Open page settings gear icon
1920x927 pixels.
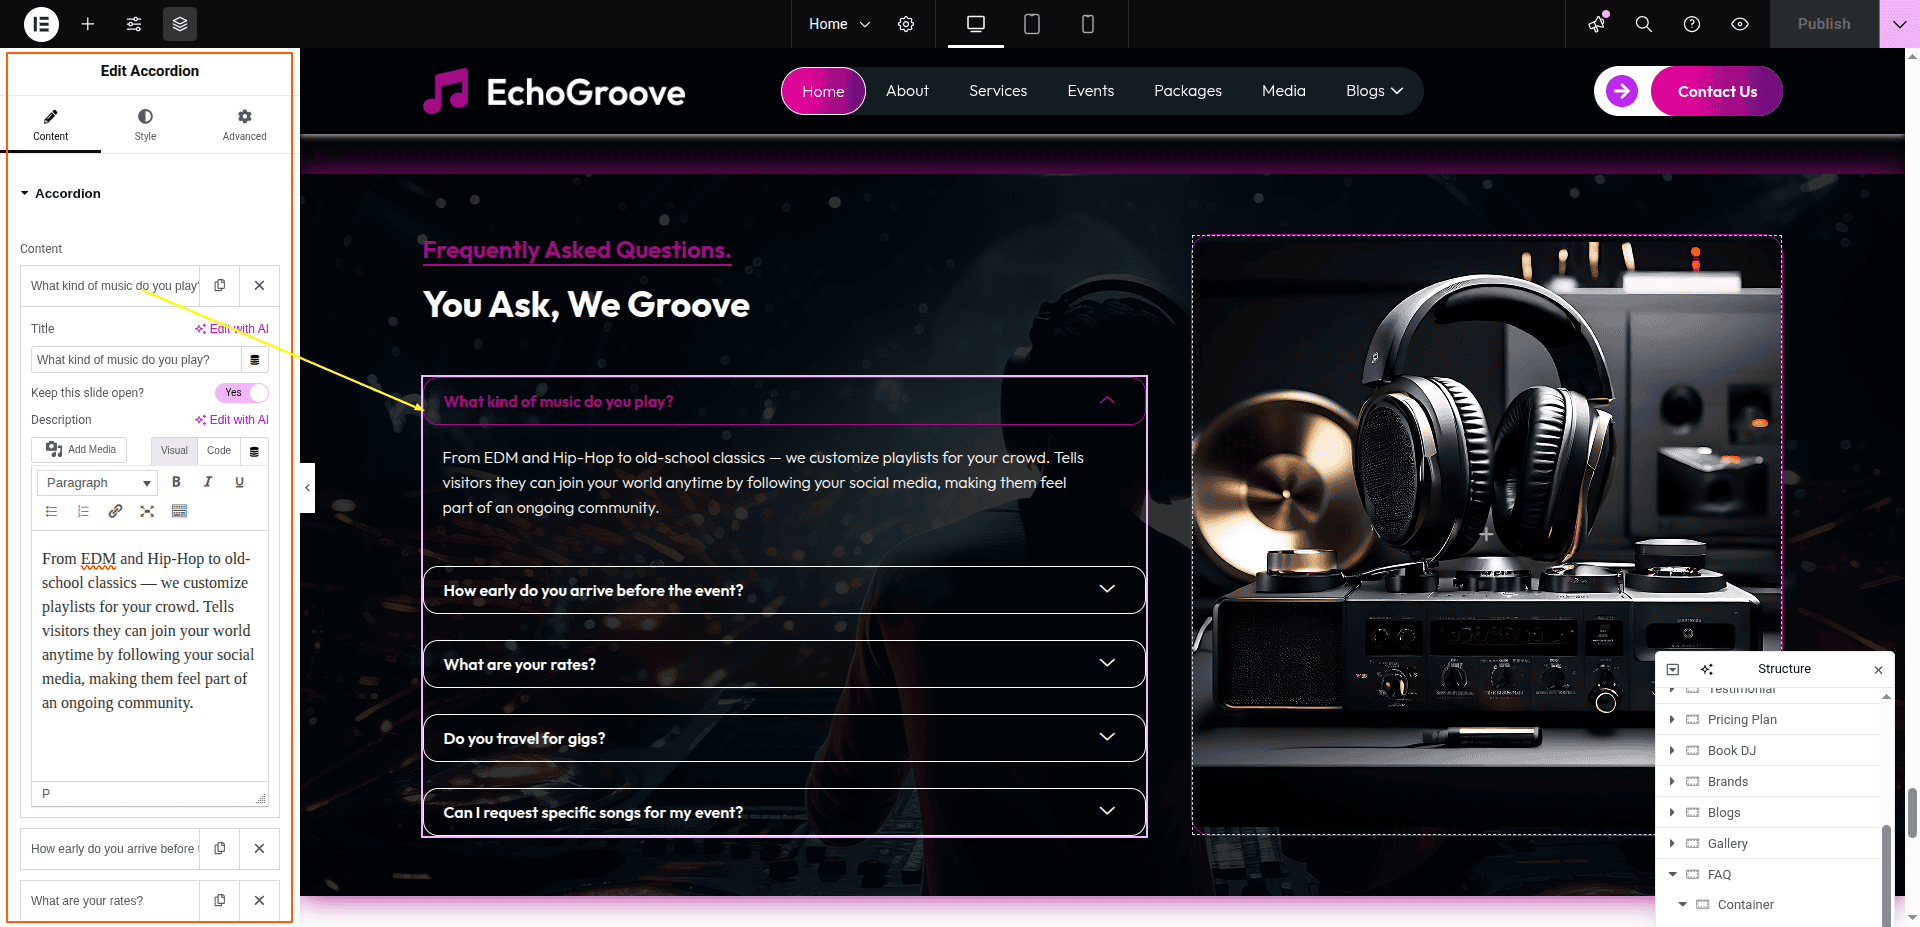tap(906, 24)
